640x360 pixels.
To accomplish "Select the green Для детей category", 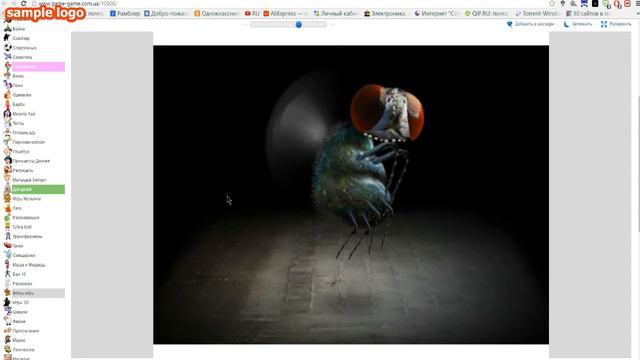I will click(38, 189).
